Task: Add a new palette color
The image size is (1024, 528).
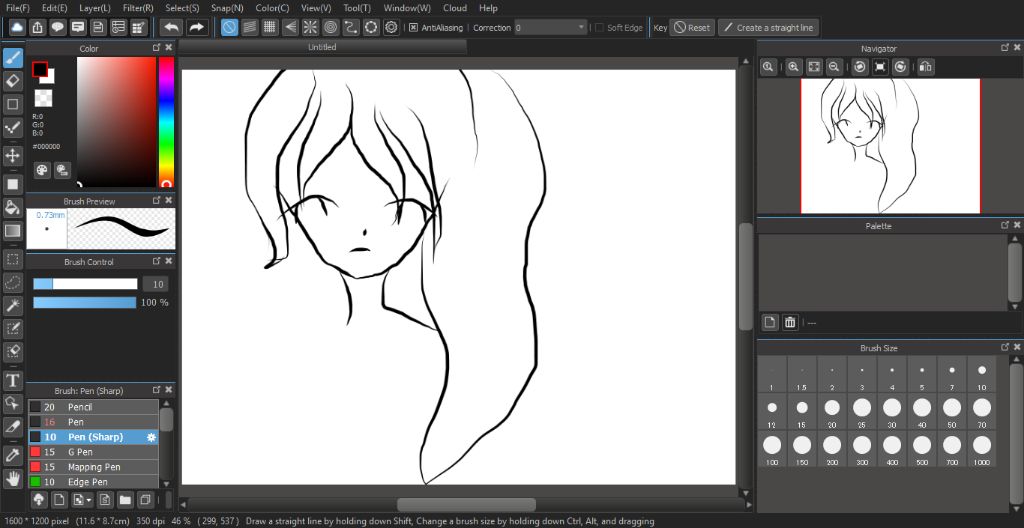Action: point(770,322)
